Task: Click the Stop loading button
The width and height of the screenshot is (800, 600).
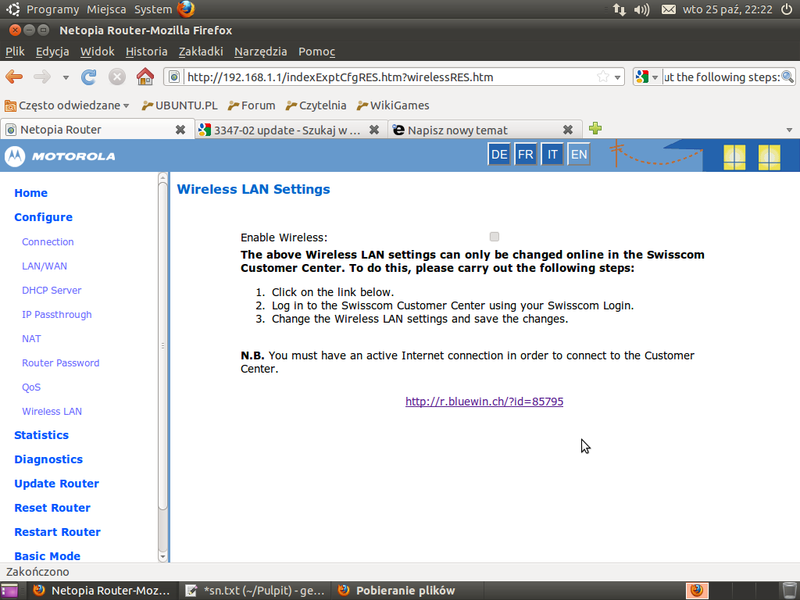Action: [x=117, y=77]
